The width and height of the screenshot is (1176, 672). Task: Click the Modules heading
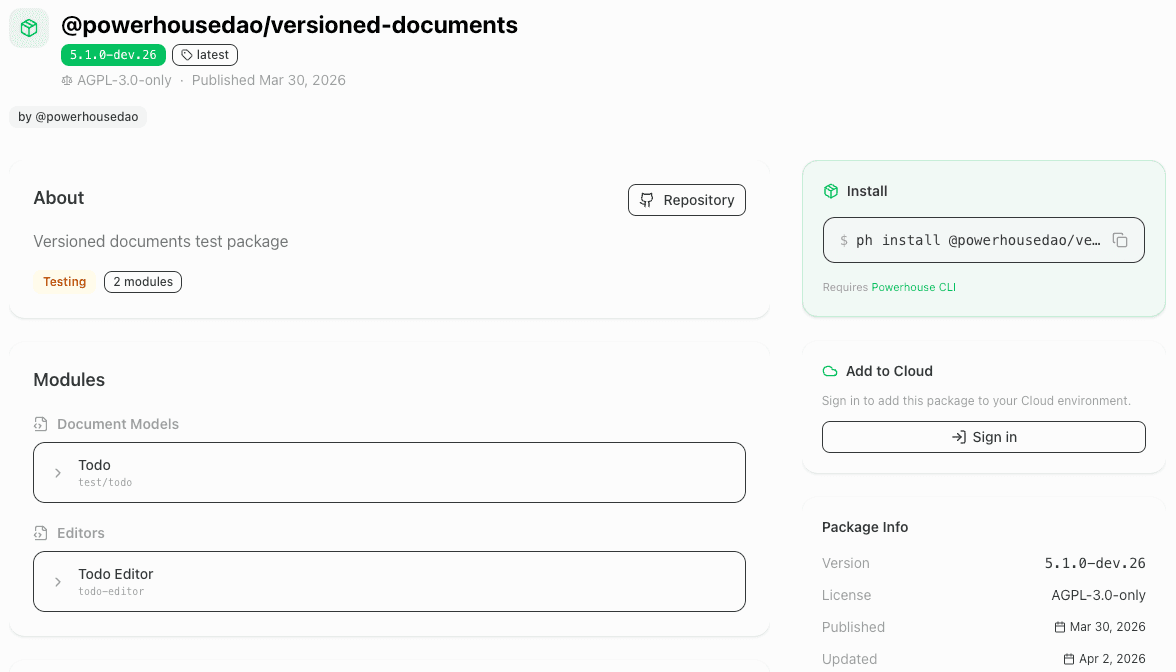[x=69, y=380]
